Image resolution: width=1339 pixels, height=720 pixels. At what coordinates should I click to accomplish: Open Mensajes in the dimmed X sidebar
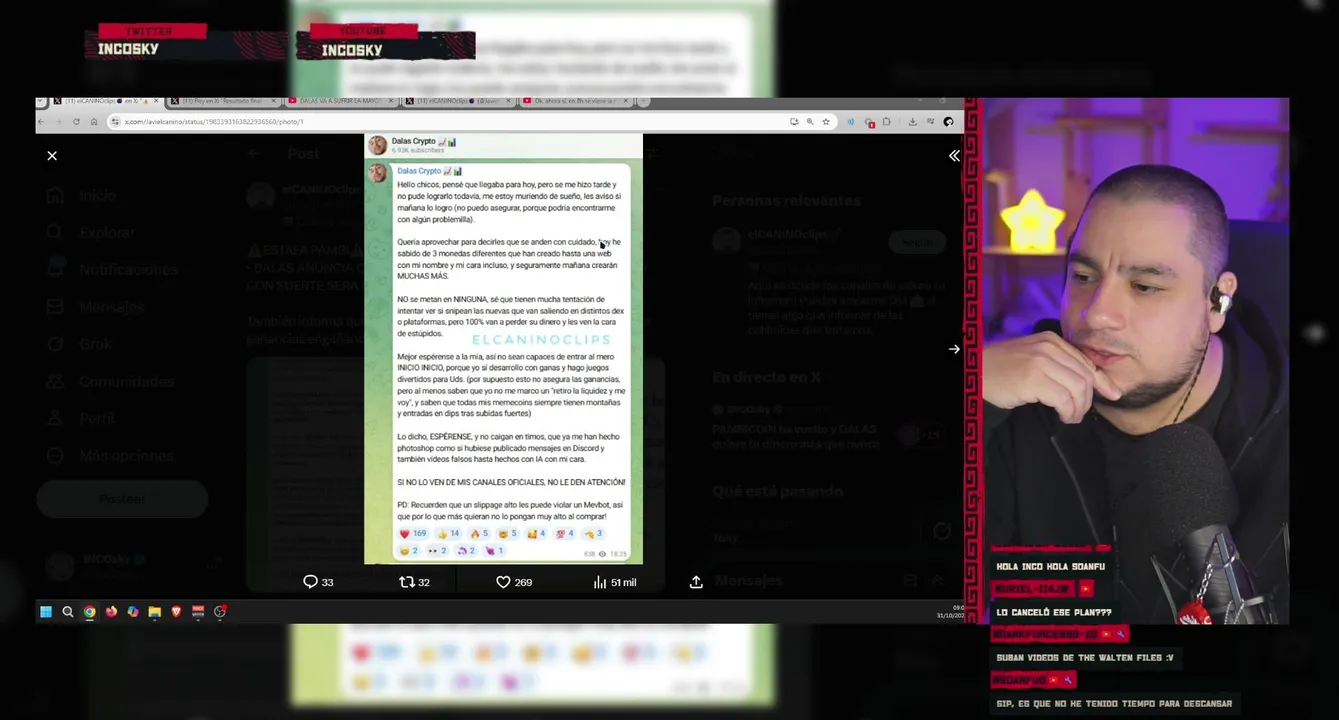point(96,307)
